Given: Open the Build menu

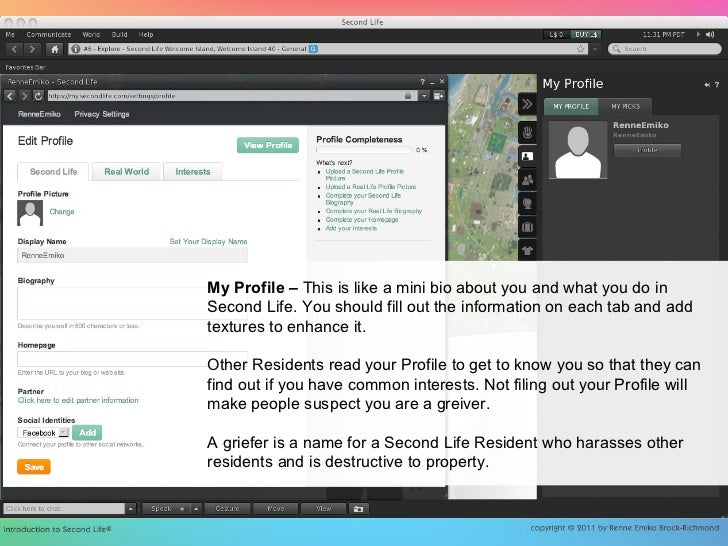Looking at the screenshot, I should pyautogui.click(x=119, y=34).
